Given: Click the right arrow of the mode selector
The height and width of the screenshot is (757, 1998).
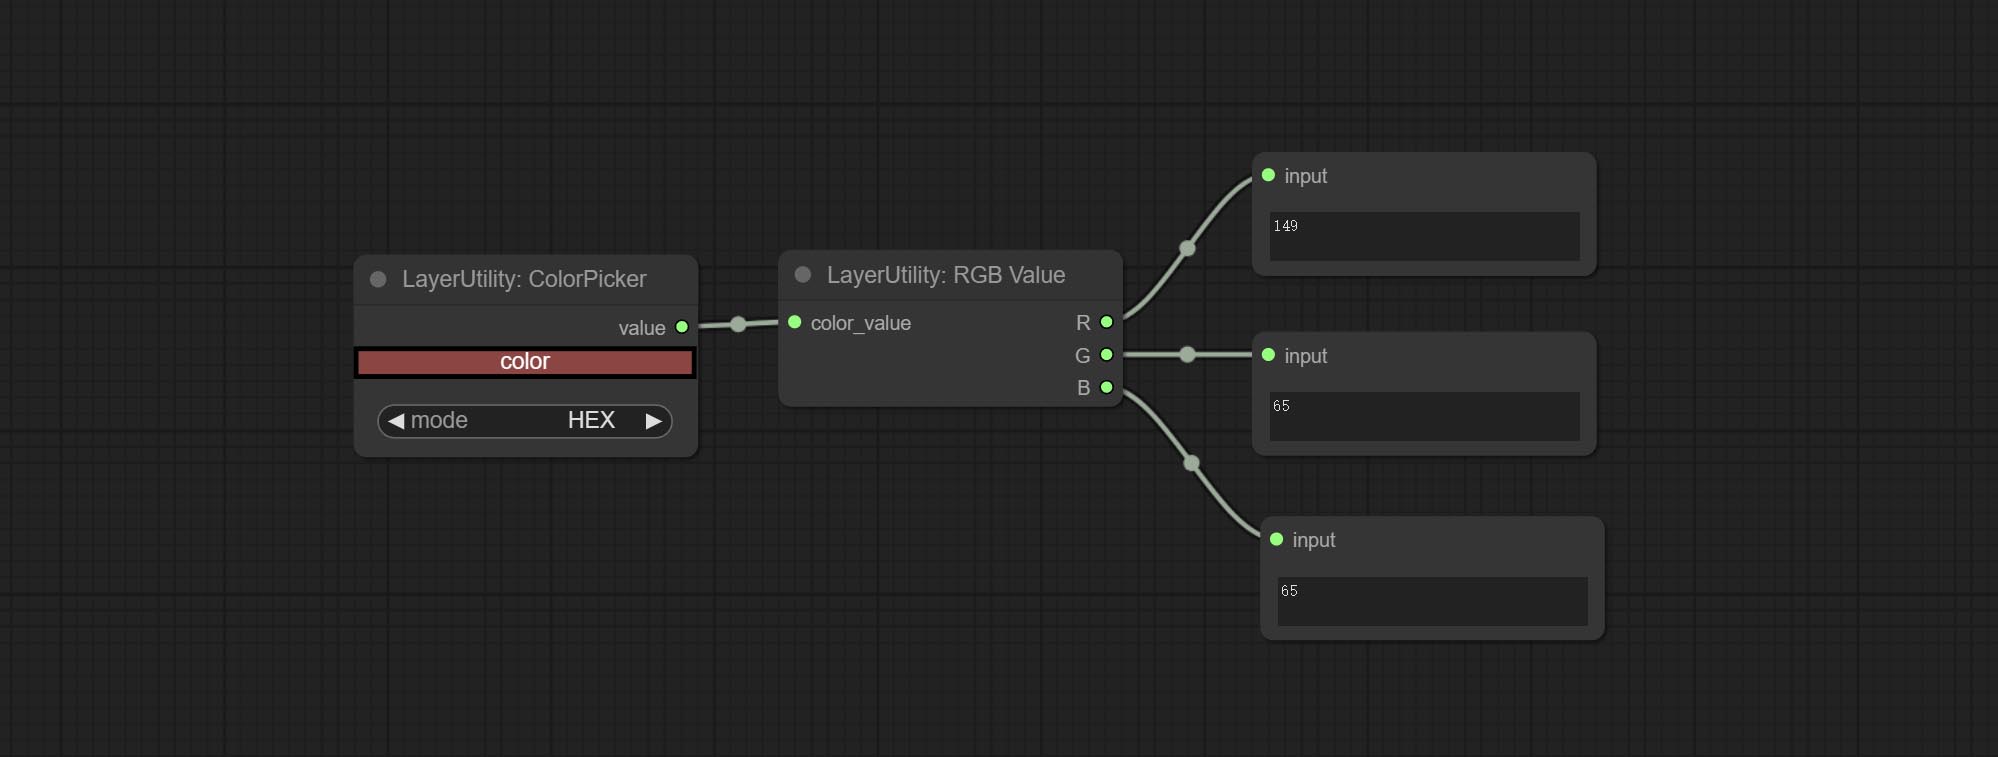Looking at the screenshot, I should (x=654, y=421).
